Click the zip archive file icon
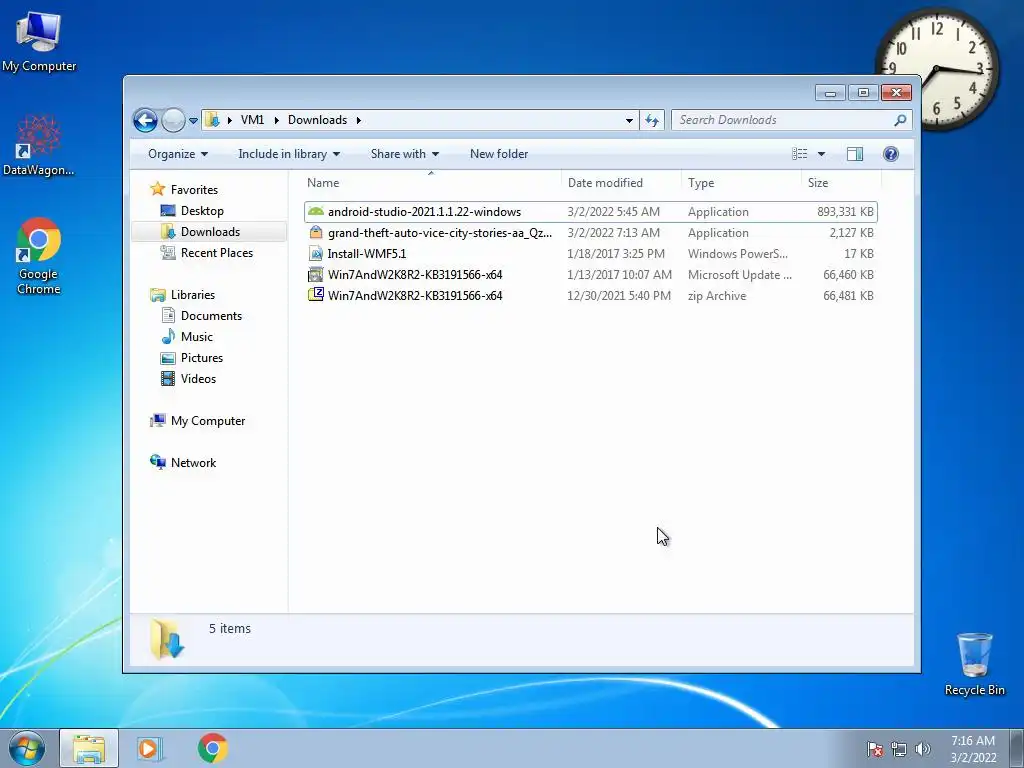This screenshot has width=1024, height=768. point(315,295)
